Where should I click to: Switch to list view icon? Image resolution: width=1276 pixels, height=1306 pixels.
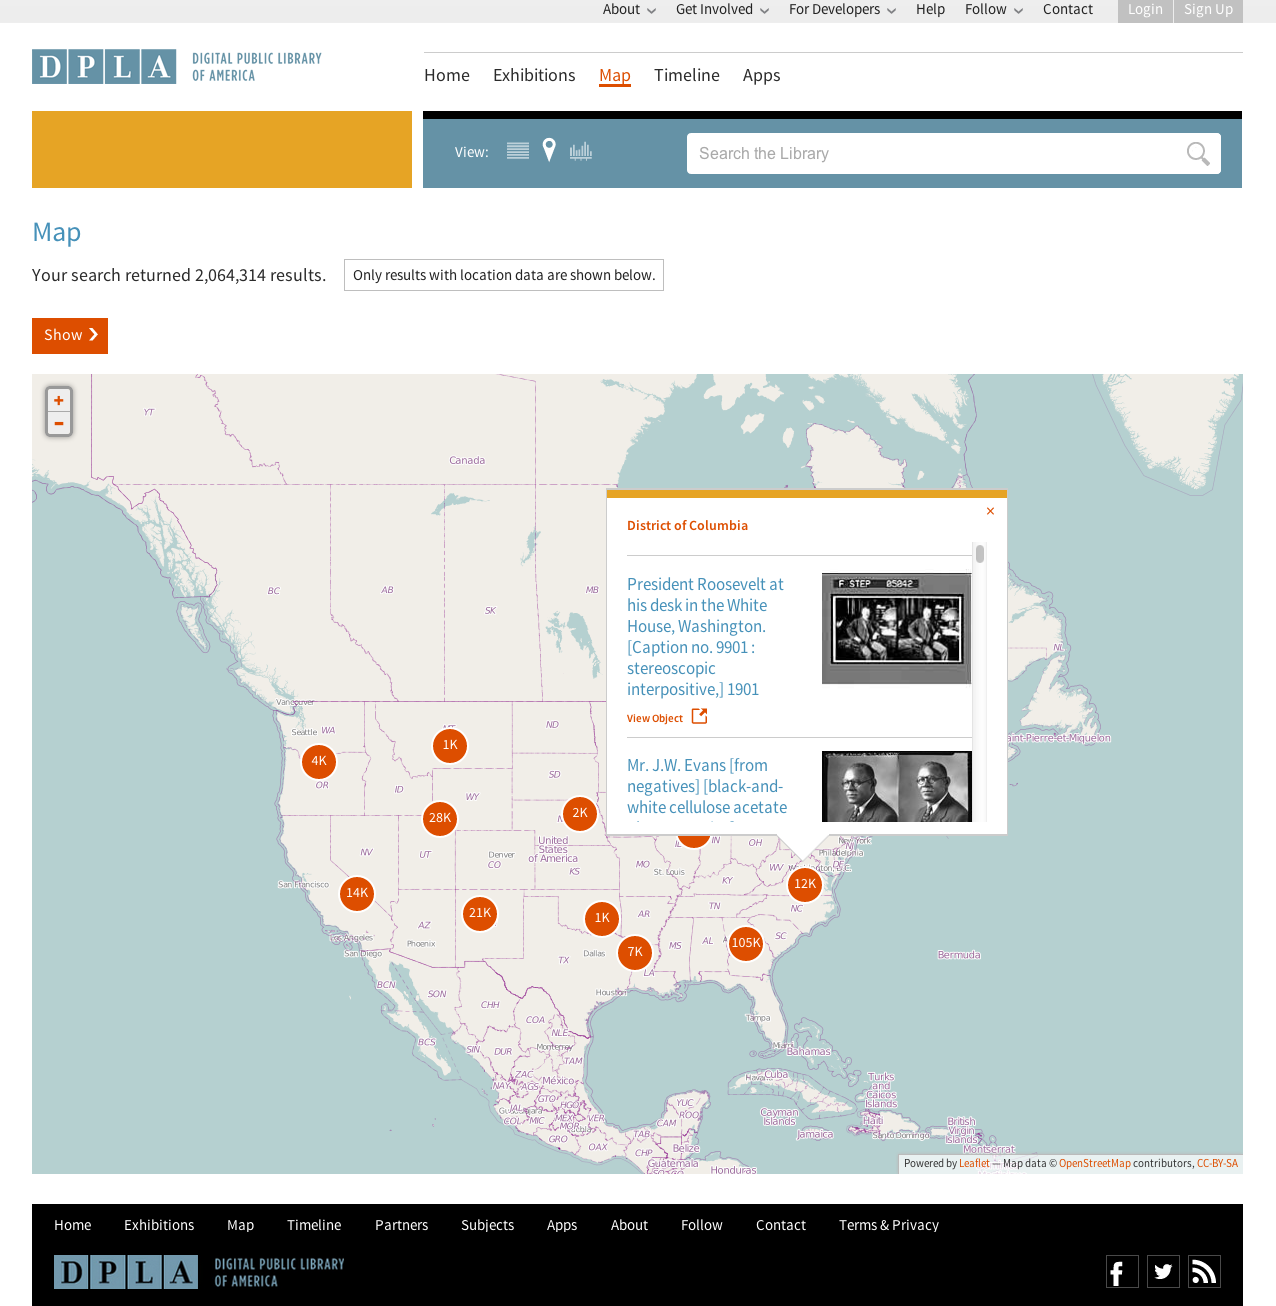517,151
